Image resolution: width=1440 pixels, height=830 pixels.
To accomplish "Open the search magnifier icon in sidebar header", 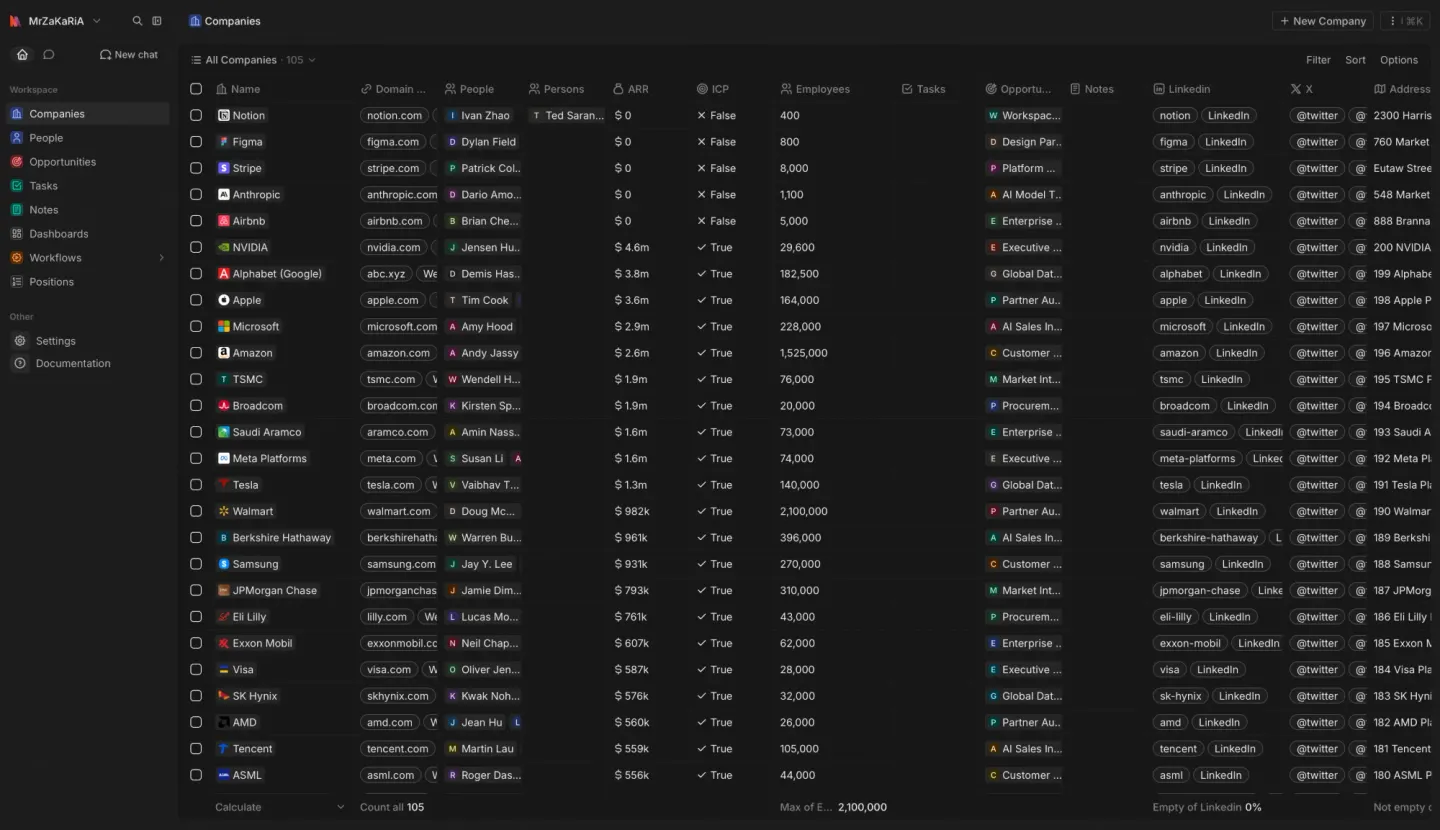I will point(138,21).
